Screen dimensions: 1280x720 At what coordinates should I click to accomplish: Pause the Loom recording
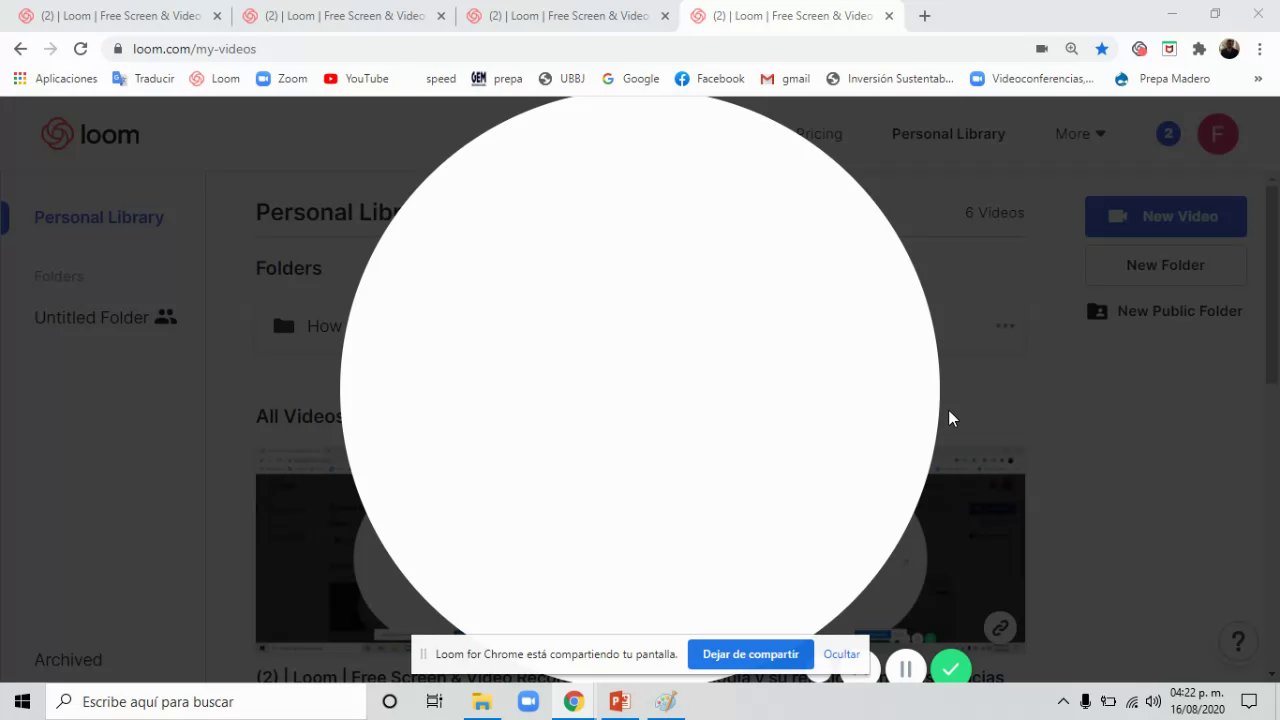click(905, 669)
